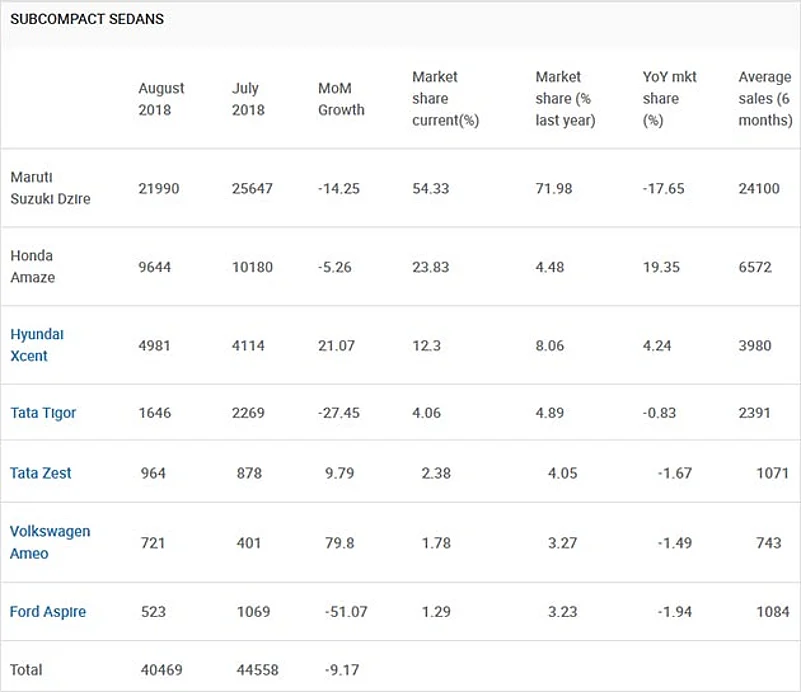Image resolution: width=801 pixels, height=692 pixels.
Task: Select the Honda Amaze row label
Action: (33, 266)
